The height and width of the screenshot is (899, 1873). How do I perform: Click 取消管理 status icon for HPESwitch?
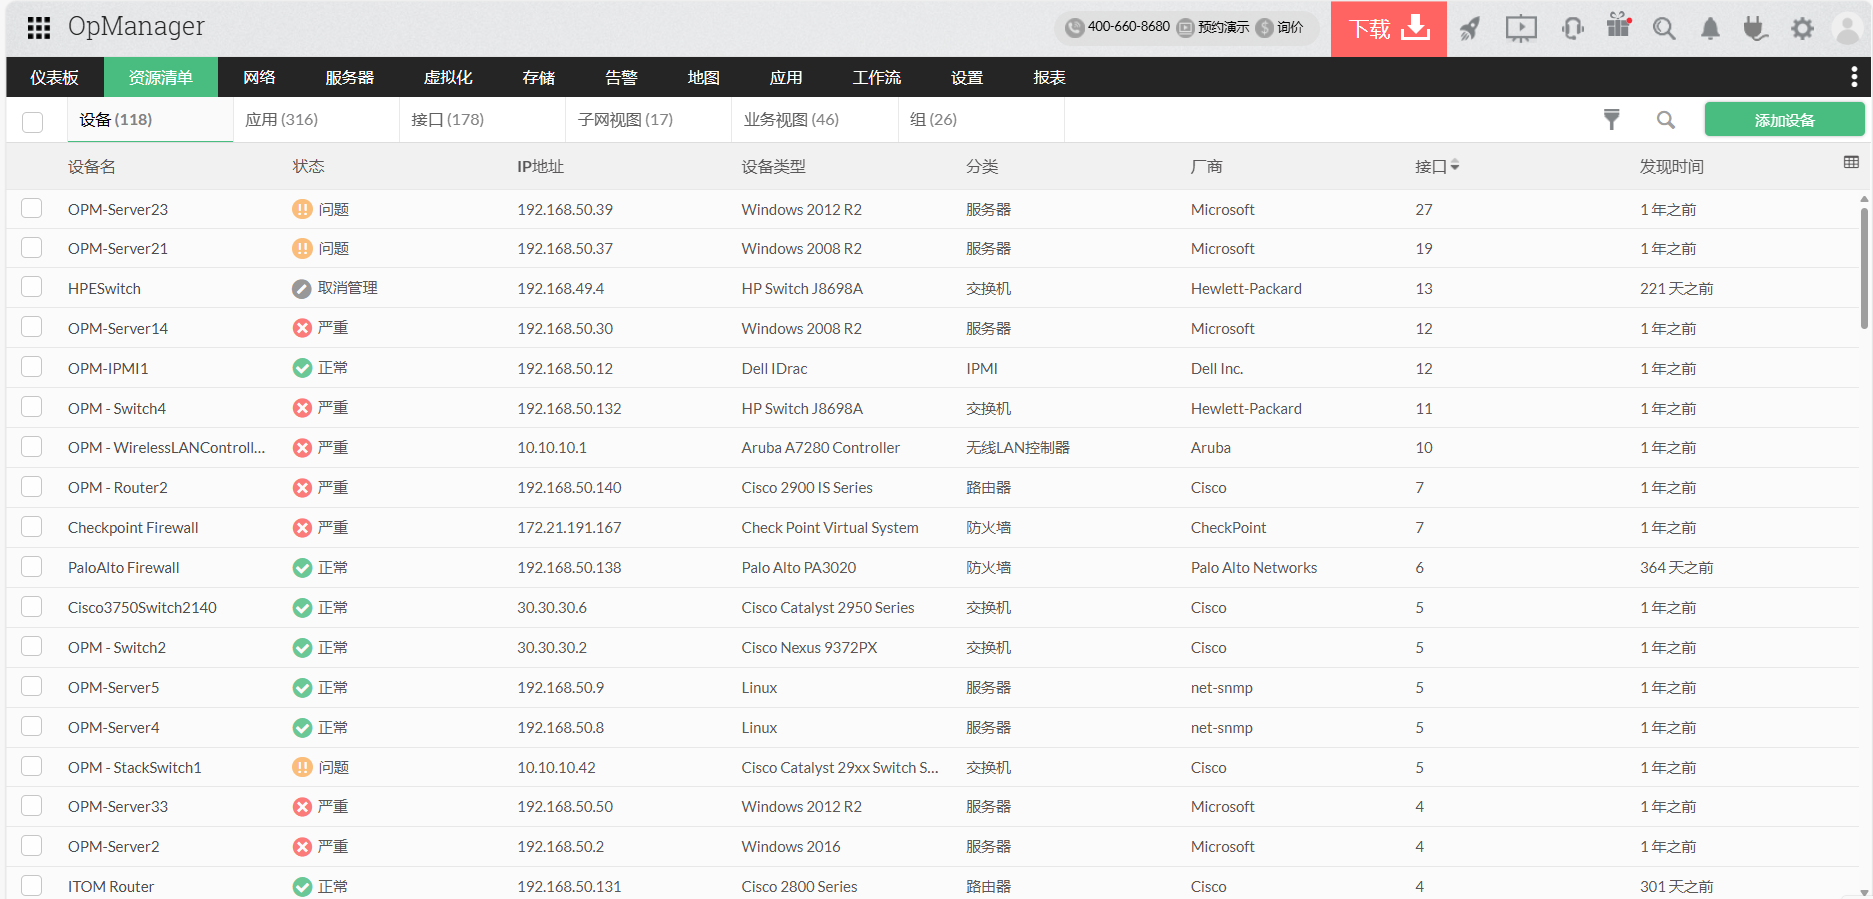pos(302,289)
